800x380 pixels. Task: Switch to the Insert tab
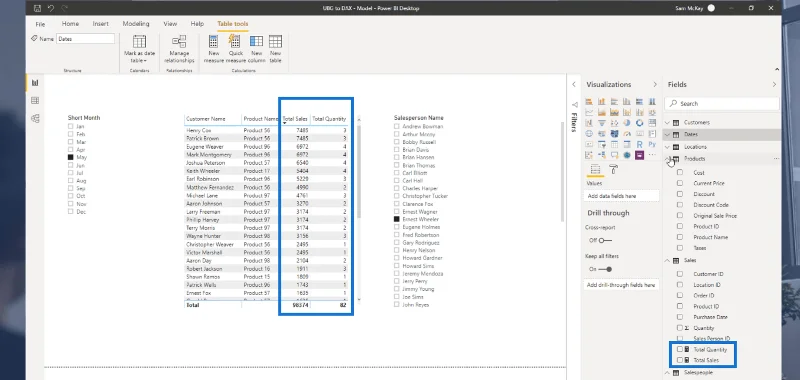(x=101, y=24)
